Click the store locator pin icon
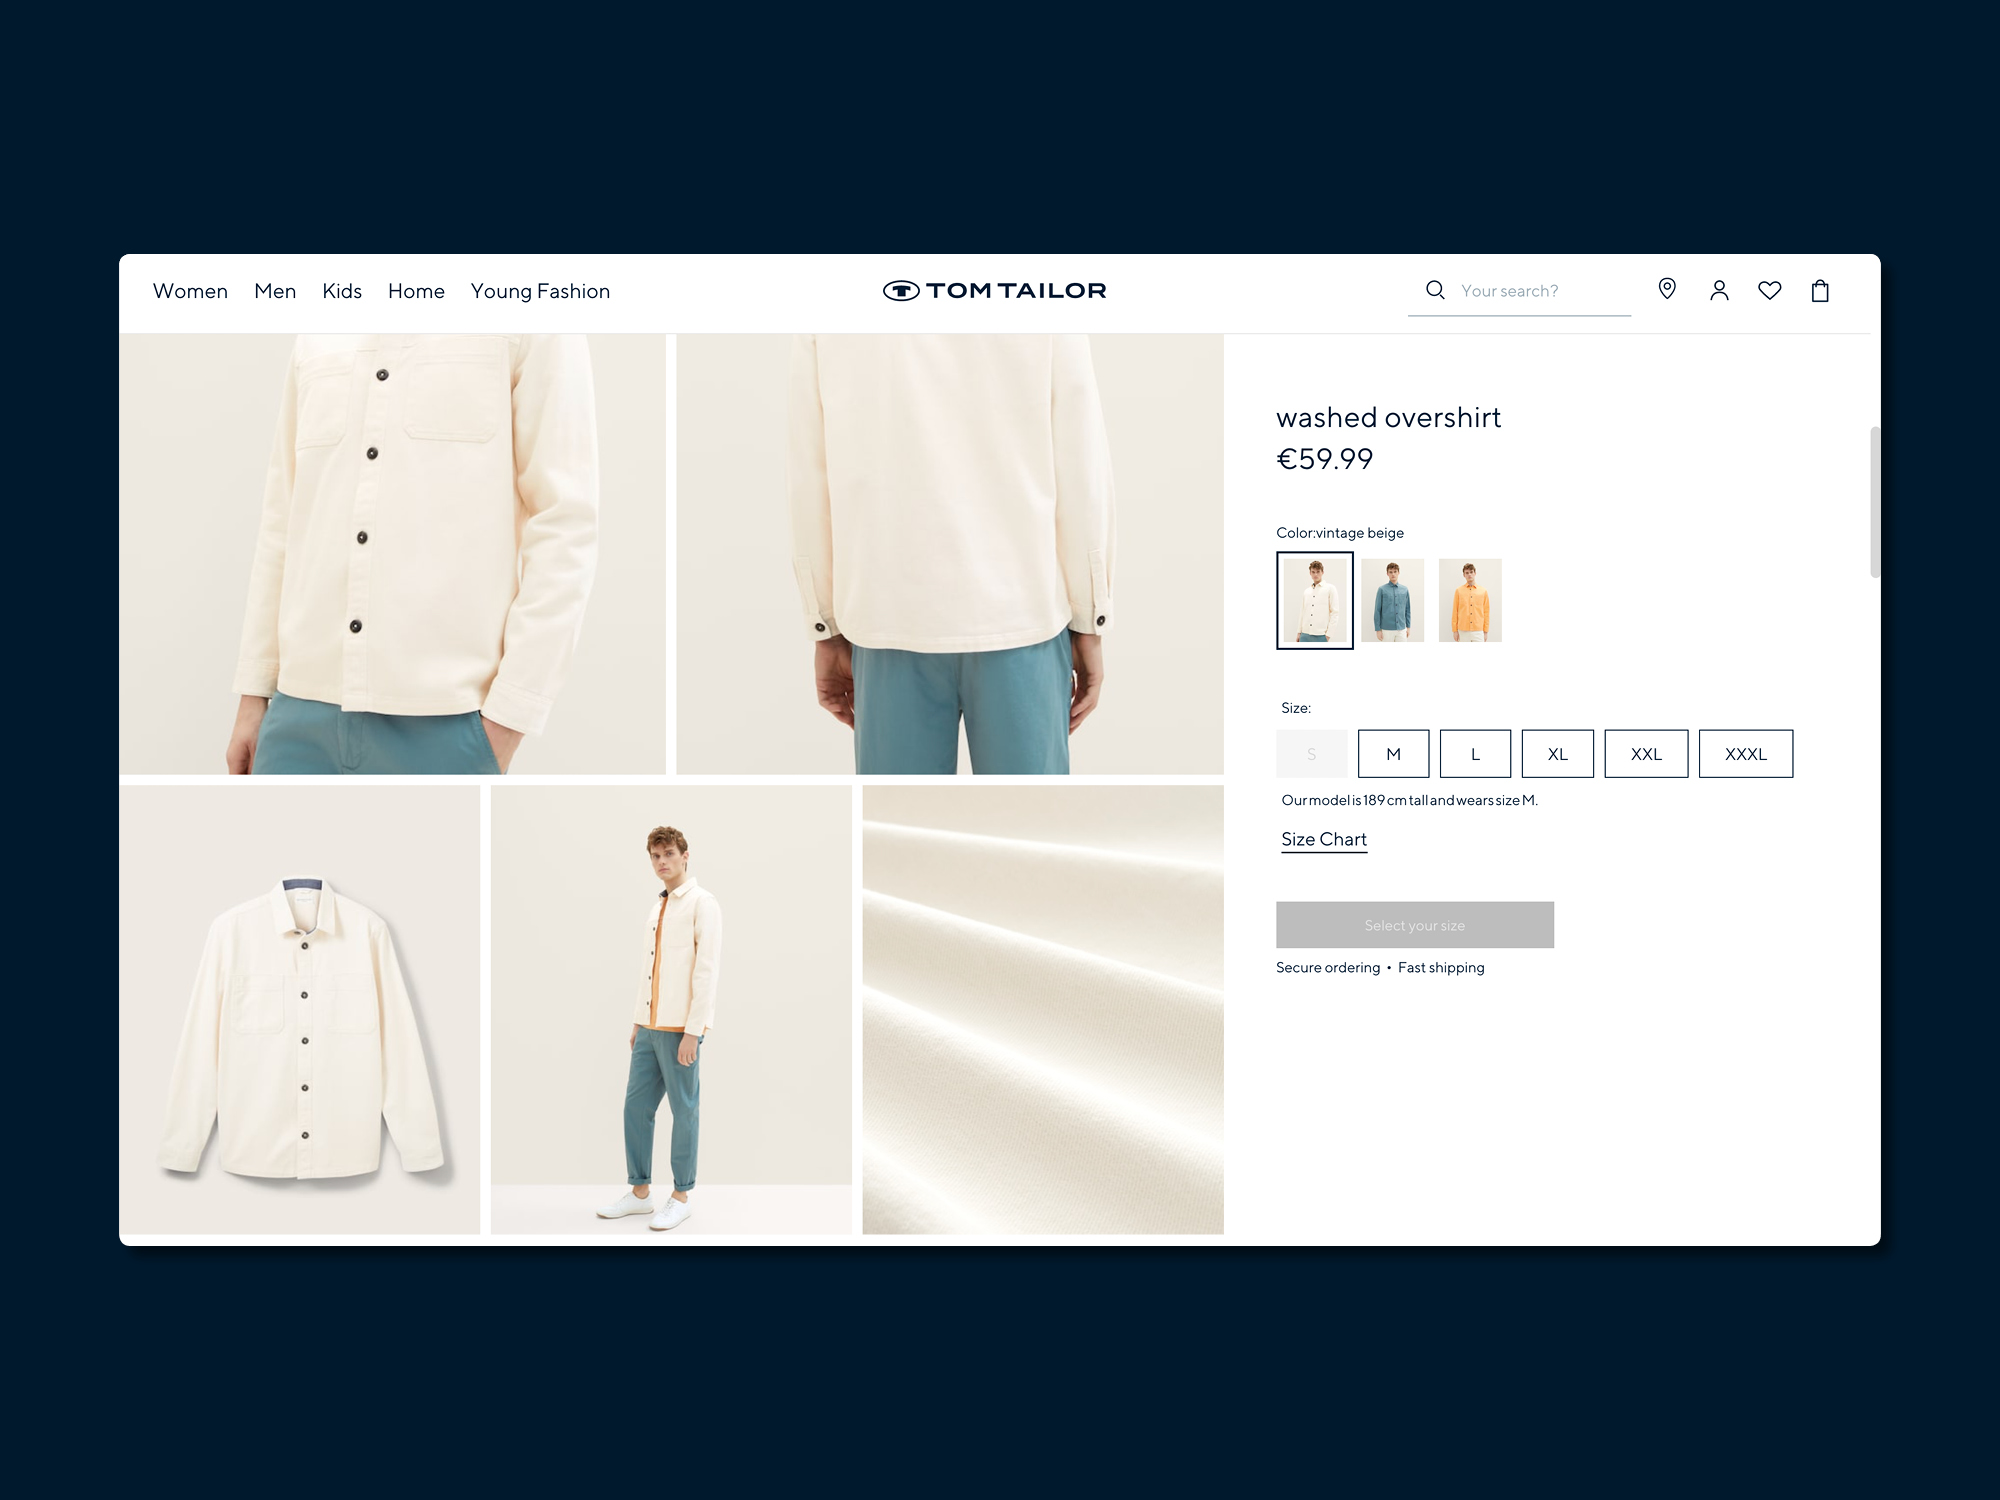 1667,289
